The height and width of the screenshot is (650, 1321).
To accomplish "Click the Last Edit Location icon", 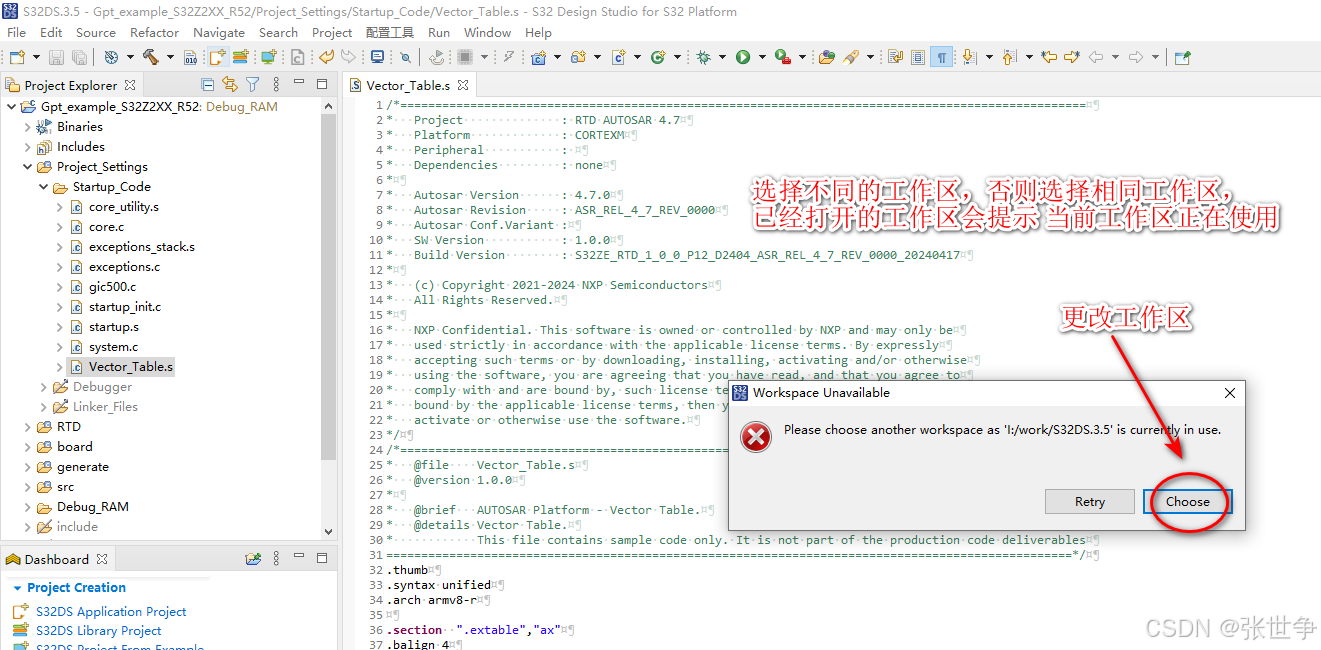I will point(1048,57).
